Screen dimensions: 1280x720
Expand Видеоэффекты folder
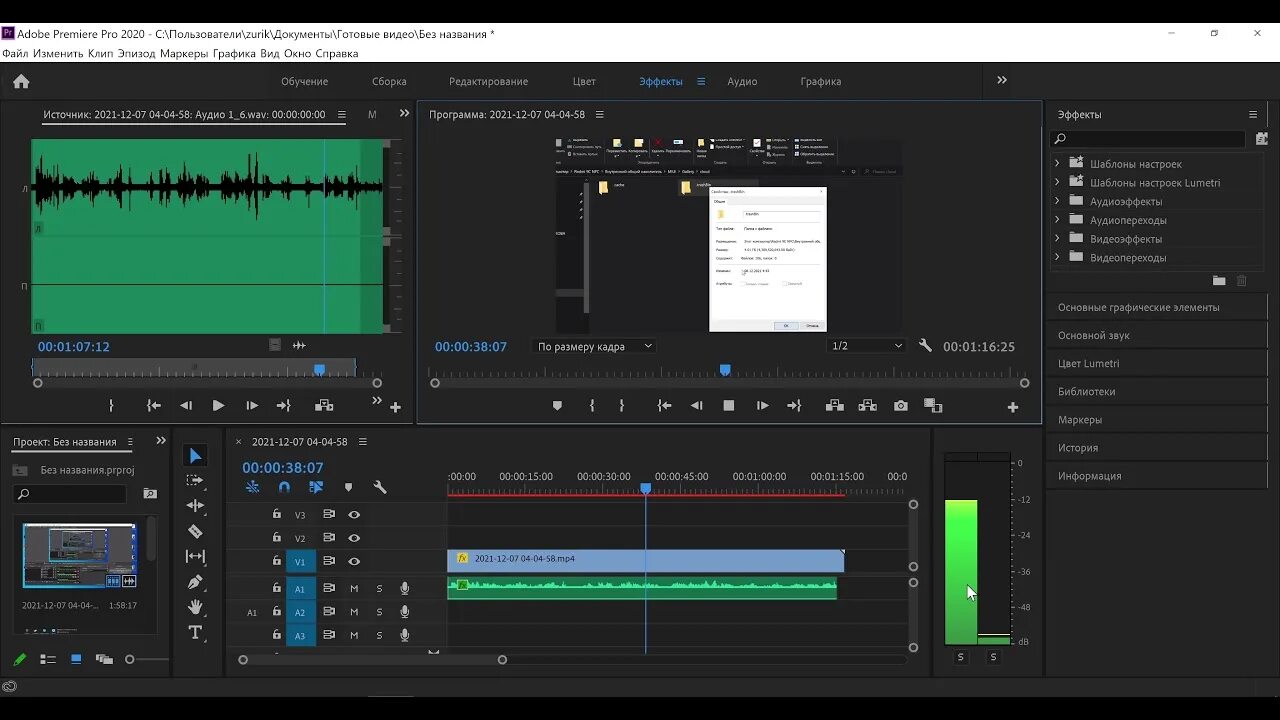click(1057, 238)
